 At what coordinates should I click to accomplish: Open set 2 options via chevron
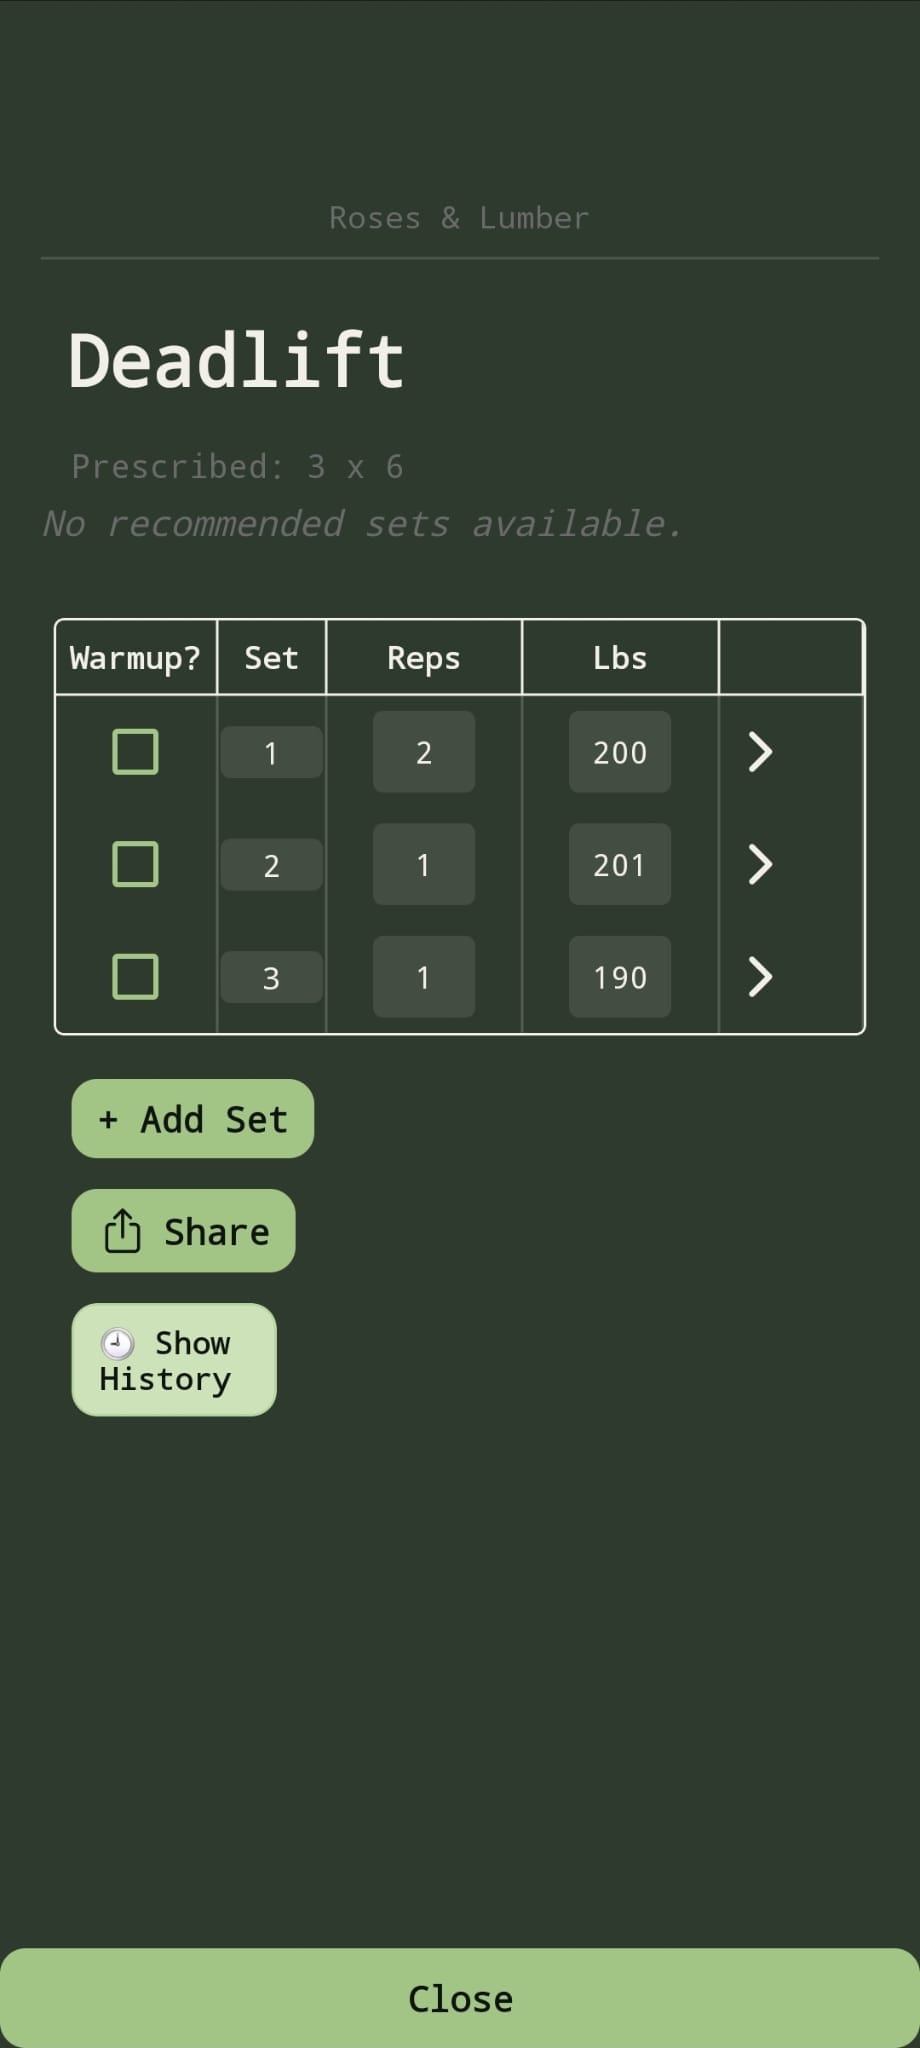click(760, 864)
